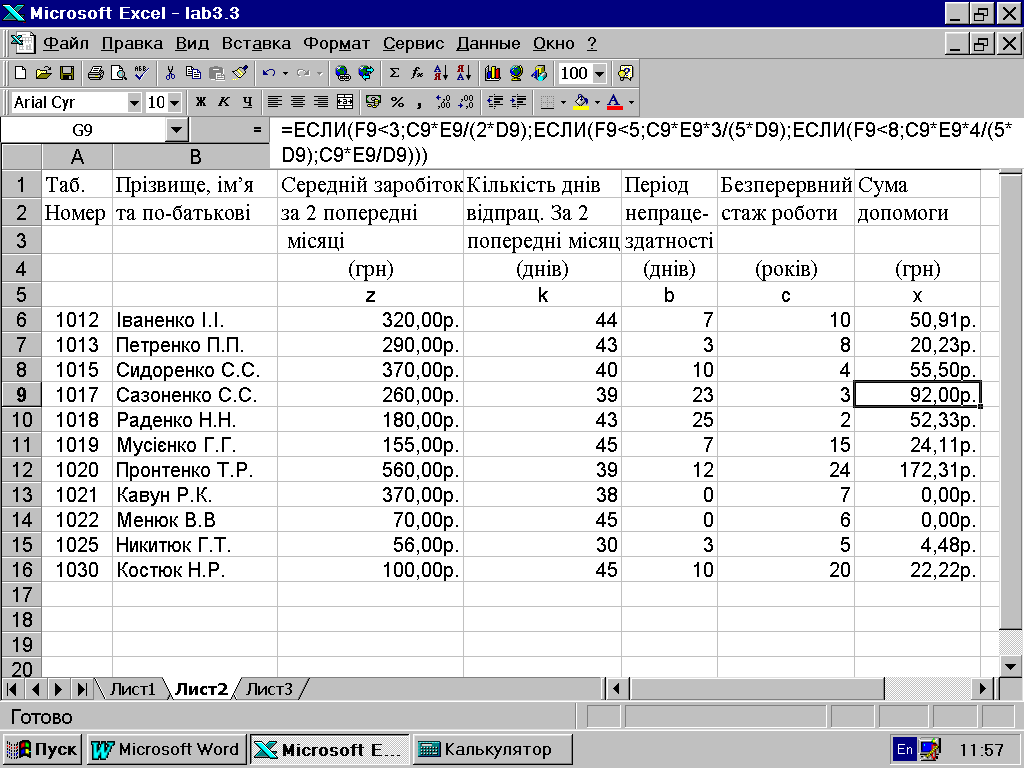The width and height of the screenshot is (1024, 768).
Task: Open the zoom percentage dropdown
Action: 600,73
